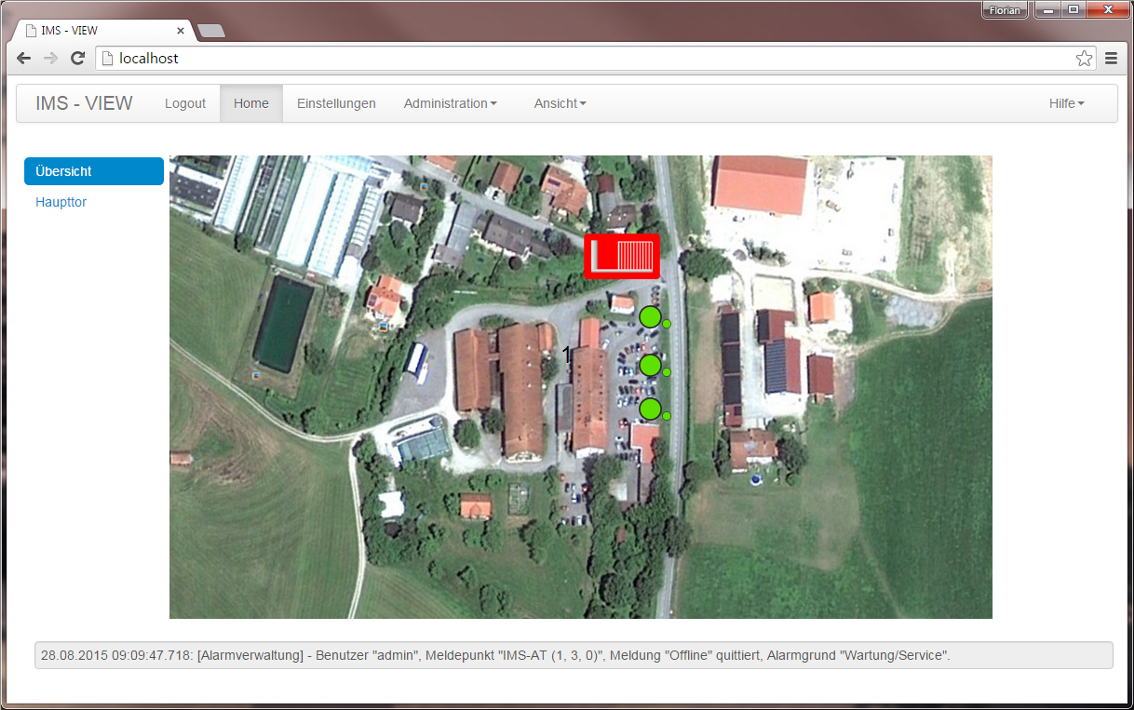Viewport: 1134px width, 710px height.
Task: Click the browser forward arrow
Action: point(50,59)
